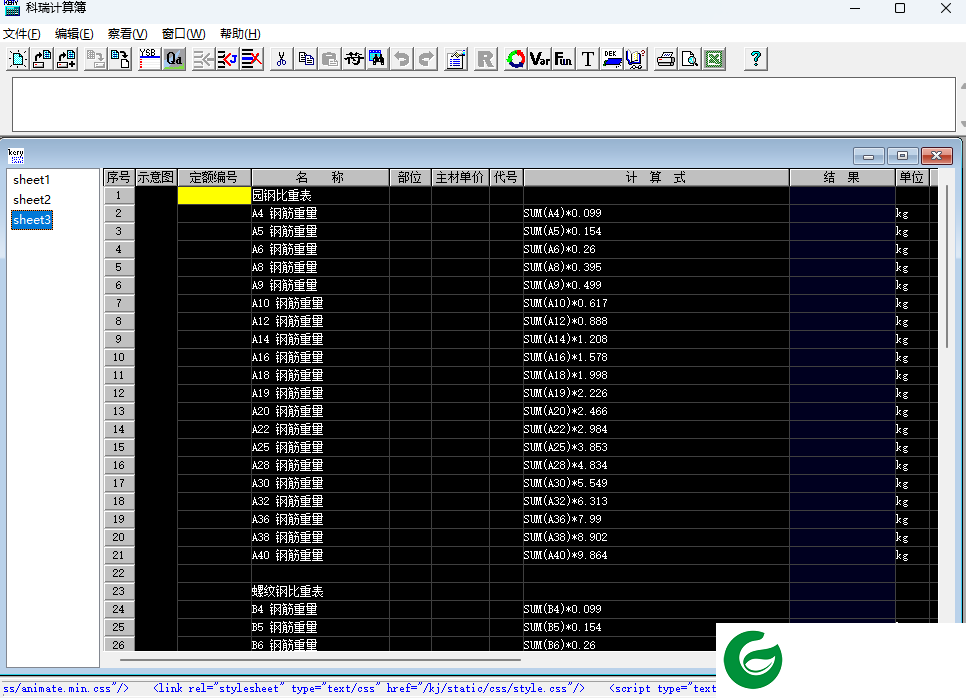
Task: Open the 编辑(E) menu
Action: coord(74,34)
